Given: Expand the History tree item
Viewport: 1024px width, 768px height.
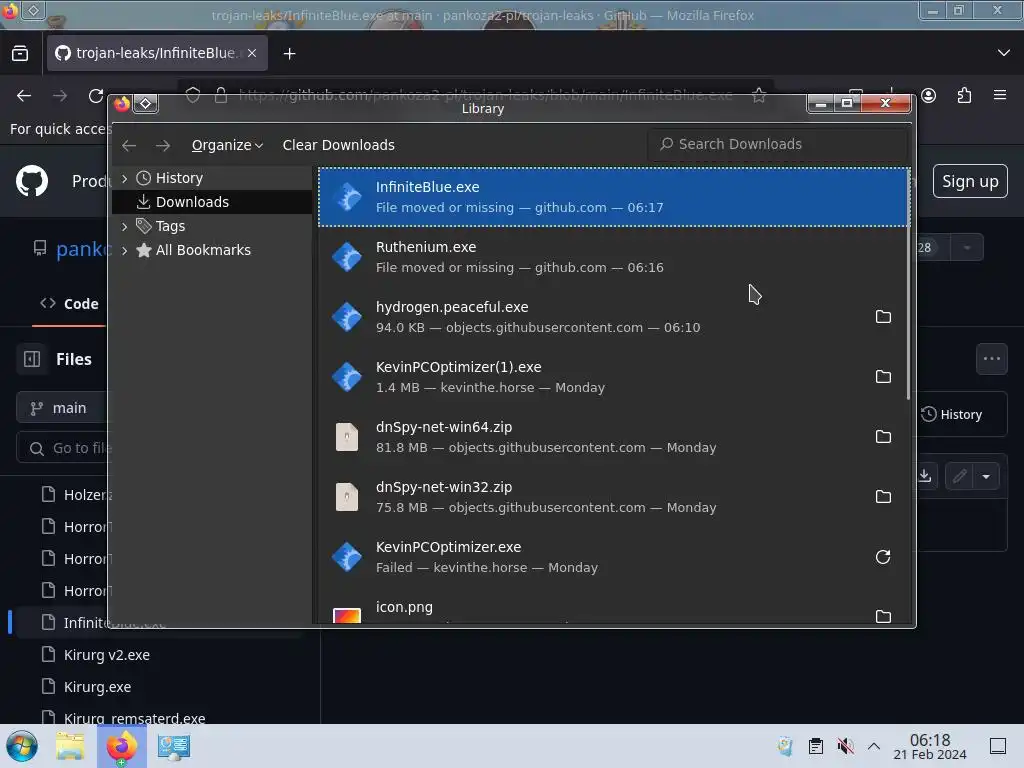Looking at the screenshot, I should coord(125,178).
